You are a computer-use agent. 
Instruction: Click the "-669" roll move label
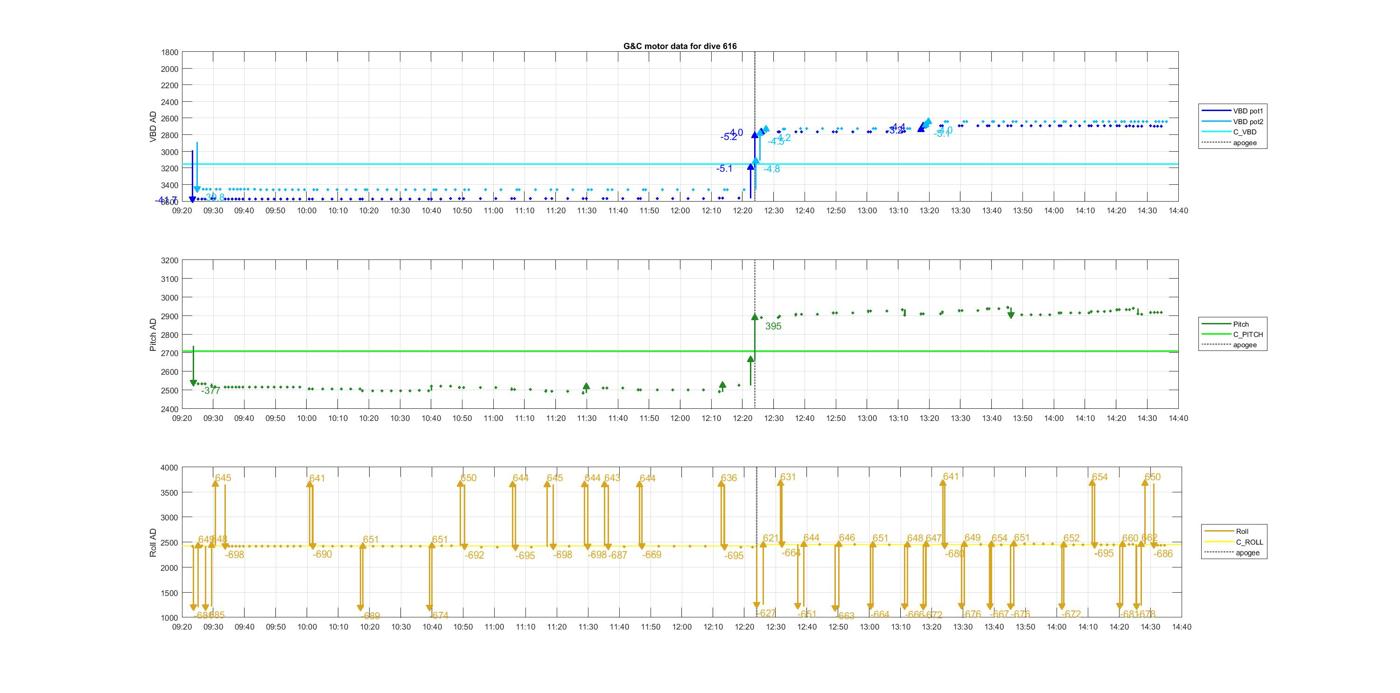pyautogui.click(x=651, y=555)
